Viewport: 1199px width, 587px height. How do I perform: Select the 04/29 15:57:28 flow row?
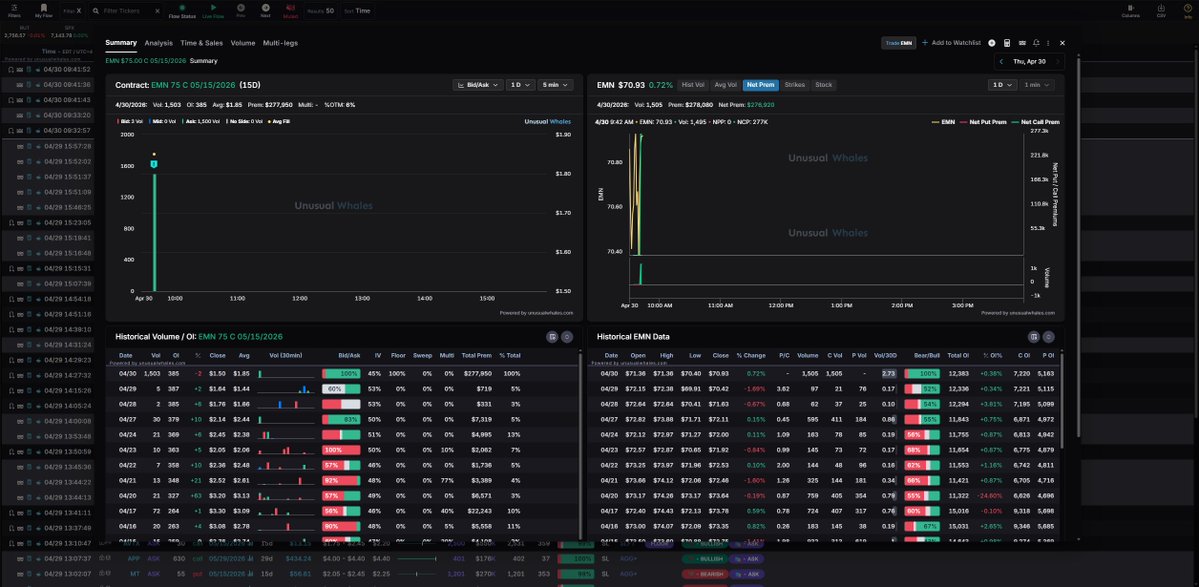coord(49,145)
